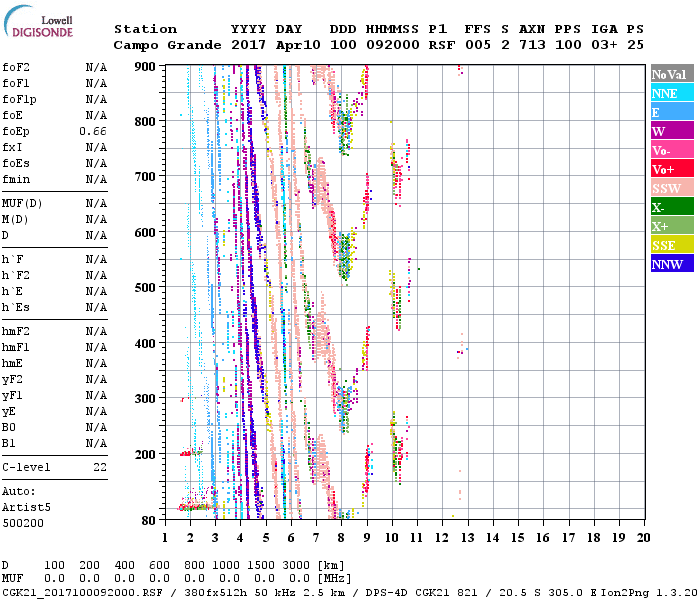Click the MUF(D) parameter row label
Viewport: 700px width, 600px height.
click(x=20, y=203)
